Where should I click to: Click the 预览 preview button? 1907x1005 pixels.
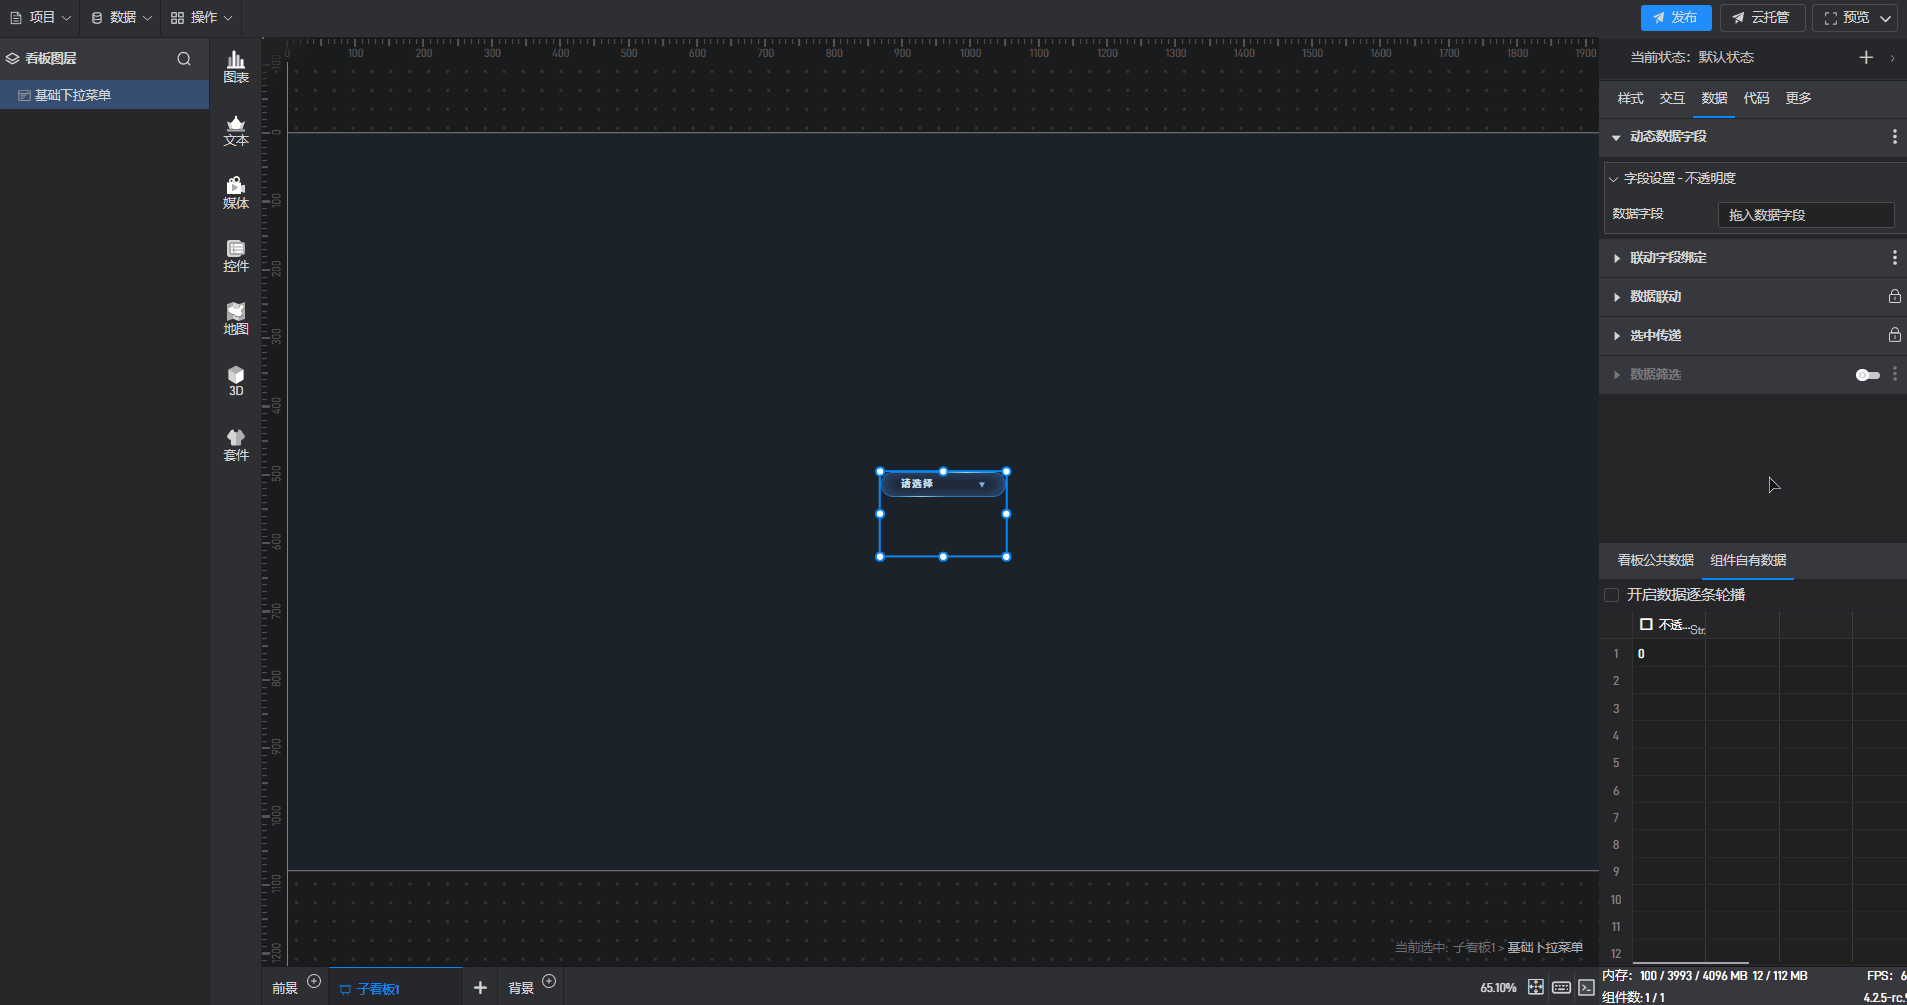pyautogui.click(x=1847, y=18)
